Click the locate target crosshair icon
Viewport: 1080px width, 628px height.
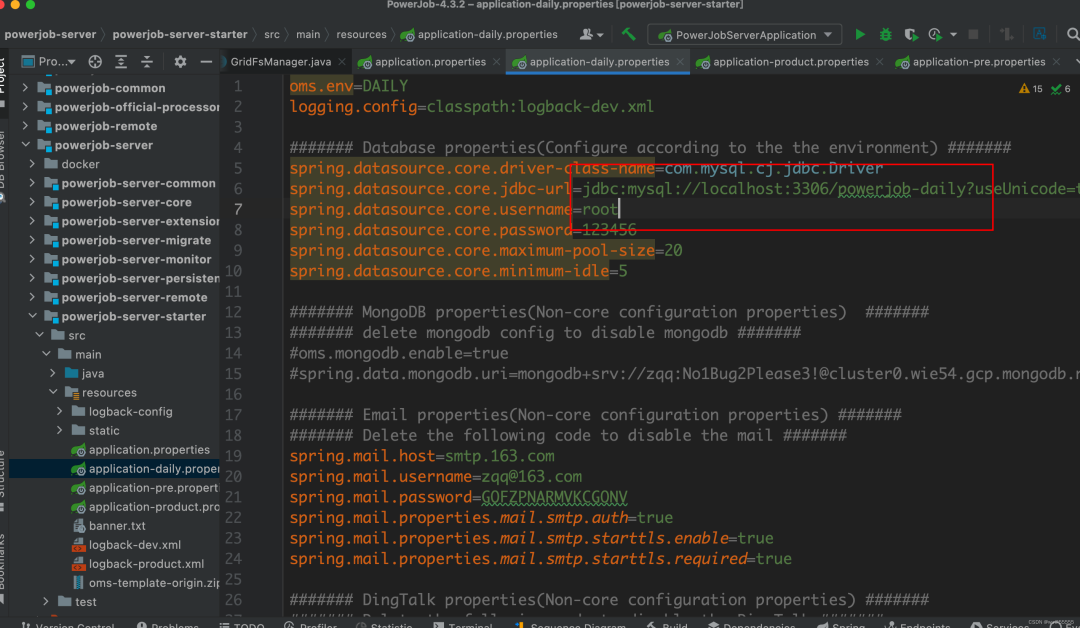[x=95, y=62]
